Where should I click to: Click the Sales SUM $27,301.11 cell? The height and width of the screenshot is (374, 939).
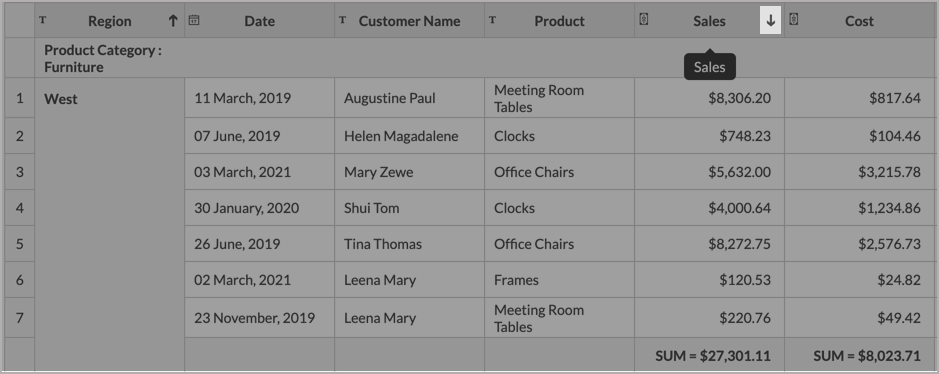click(x=710, y=355)
